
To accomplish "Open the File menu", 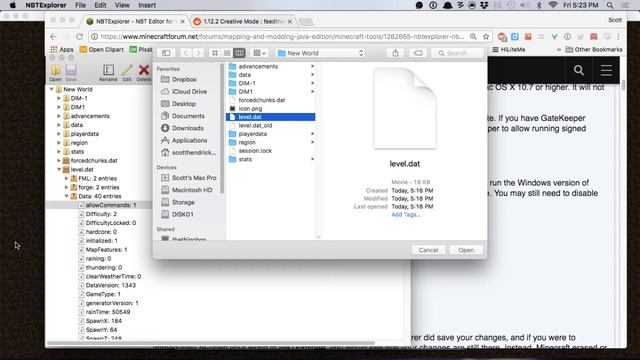I will (80, 5).
